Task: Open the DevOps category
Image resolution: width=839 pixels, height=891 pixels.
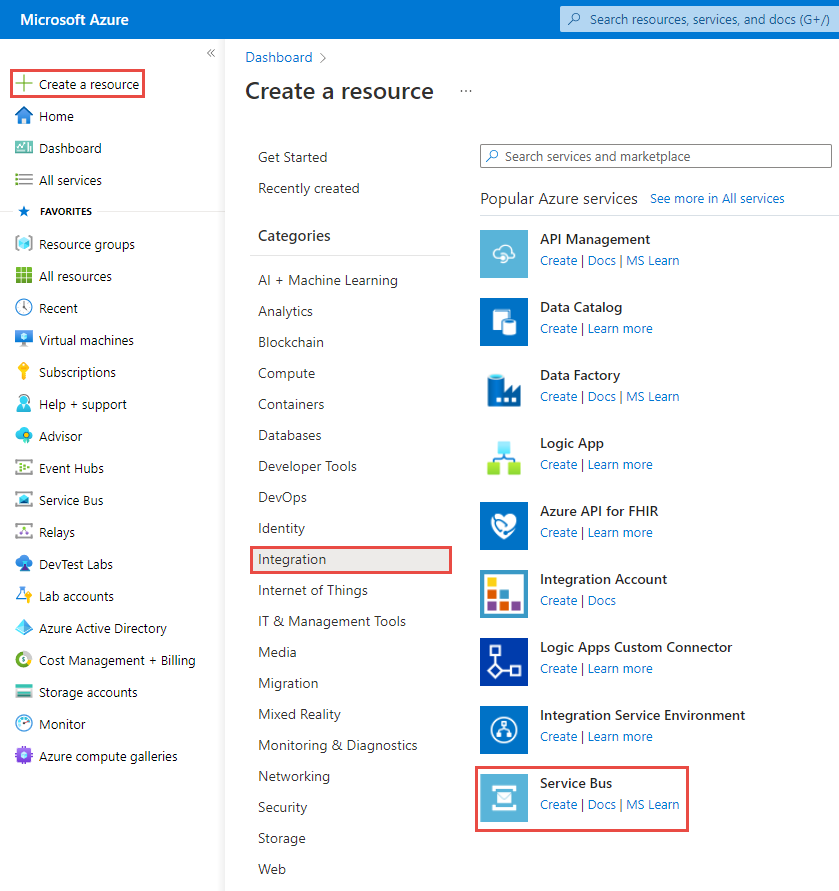Action: [x=282, y=497]
